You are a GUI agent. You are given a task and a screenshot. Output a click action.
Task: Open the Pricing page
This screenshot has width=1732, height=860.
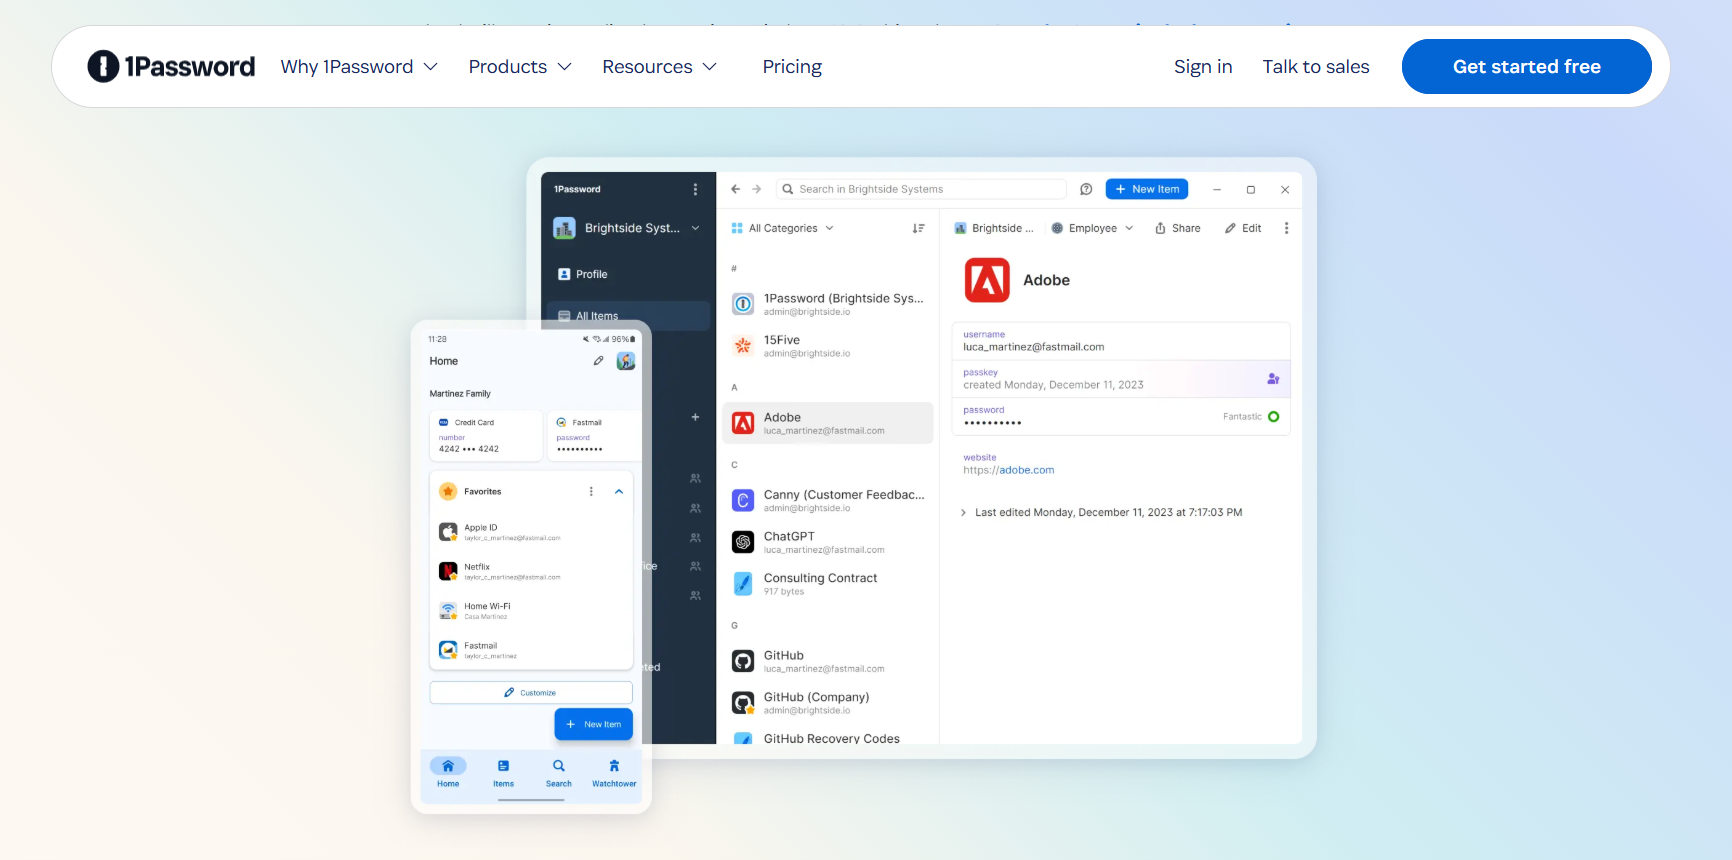click(792, 67)
